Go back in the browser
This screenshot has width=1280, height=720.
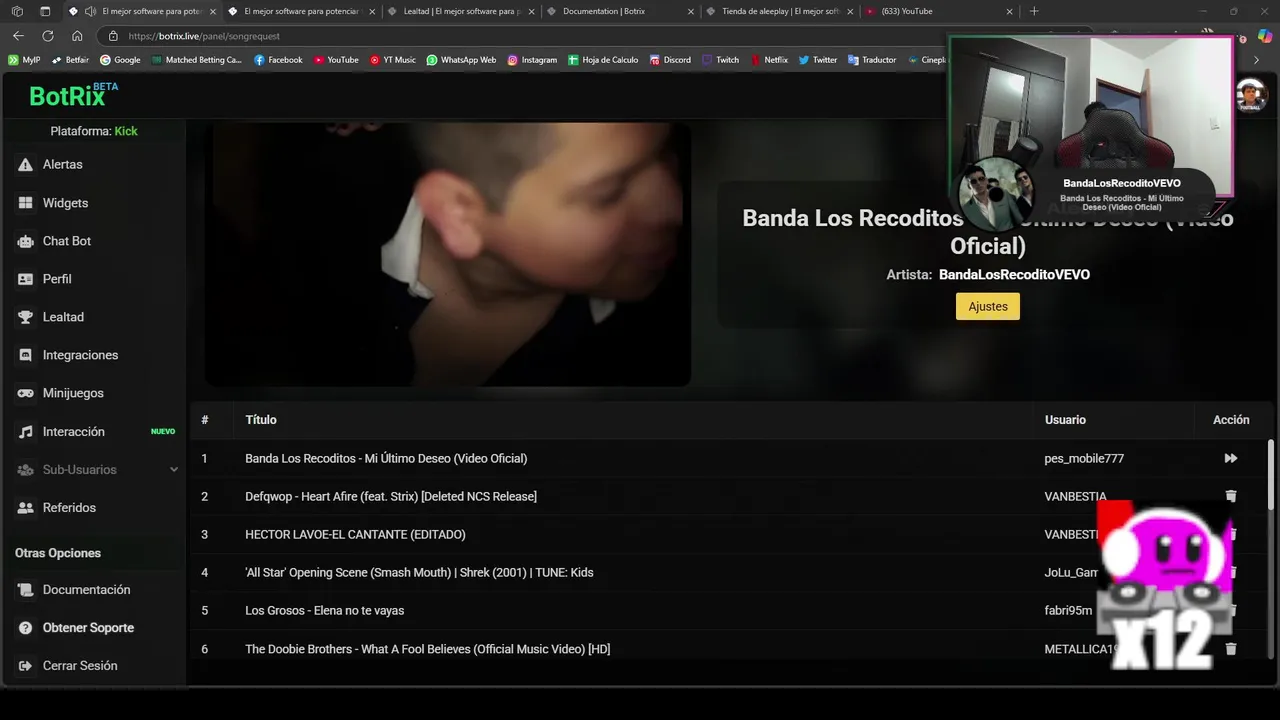(18, 36)
